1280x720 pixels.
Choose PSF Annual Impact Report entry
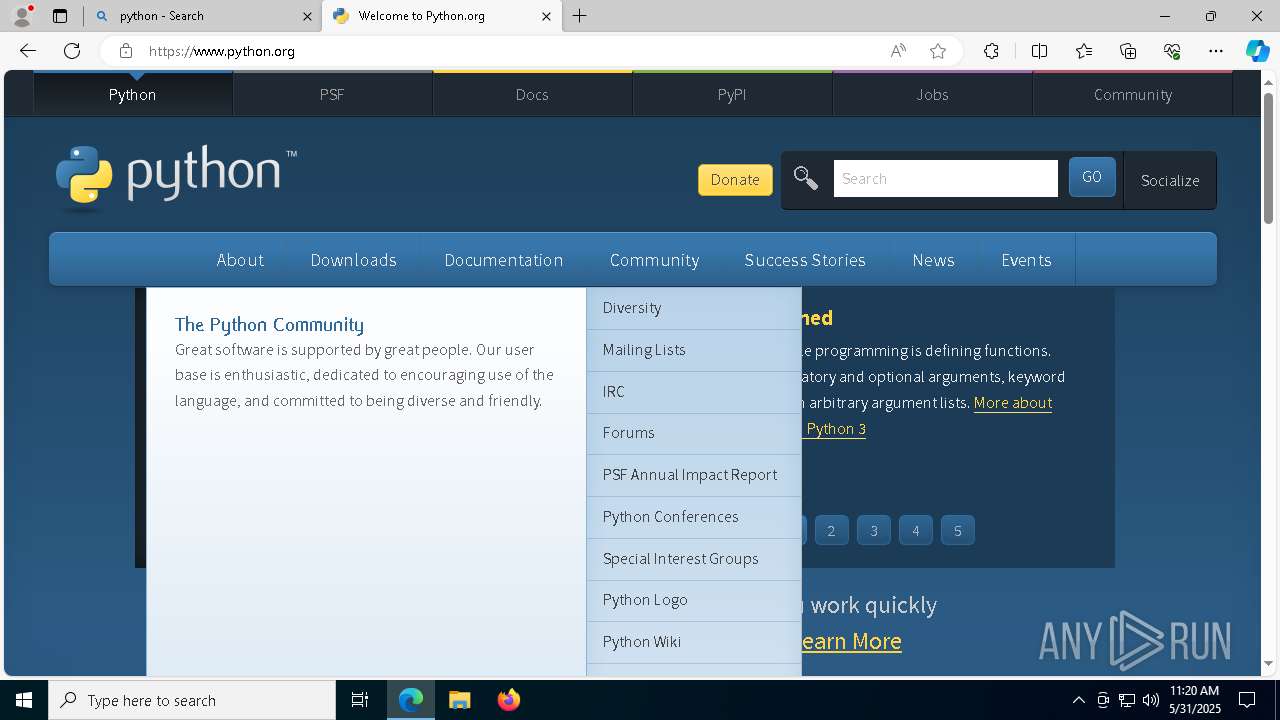pos(694,475)
